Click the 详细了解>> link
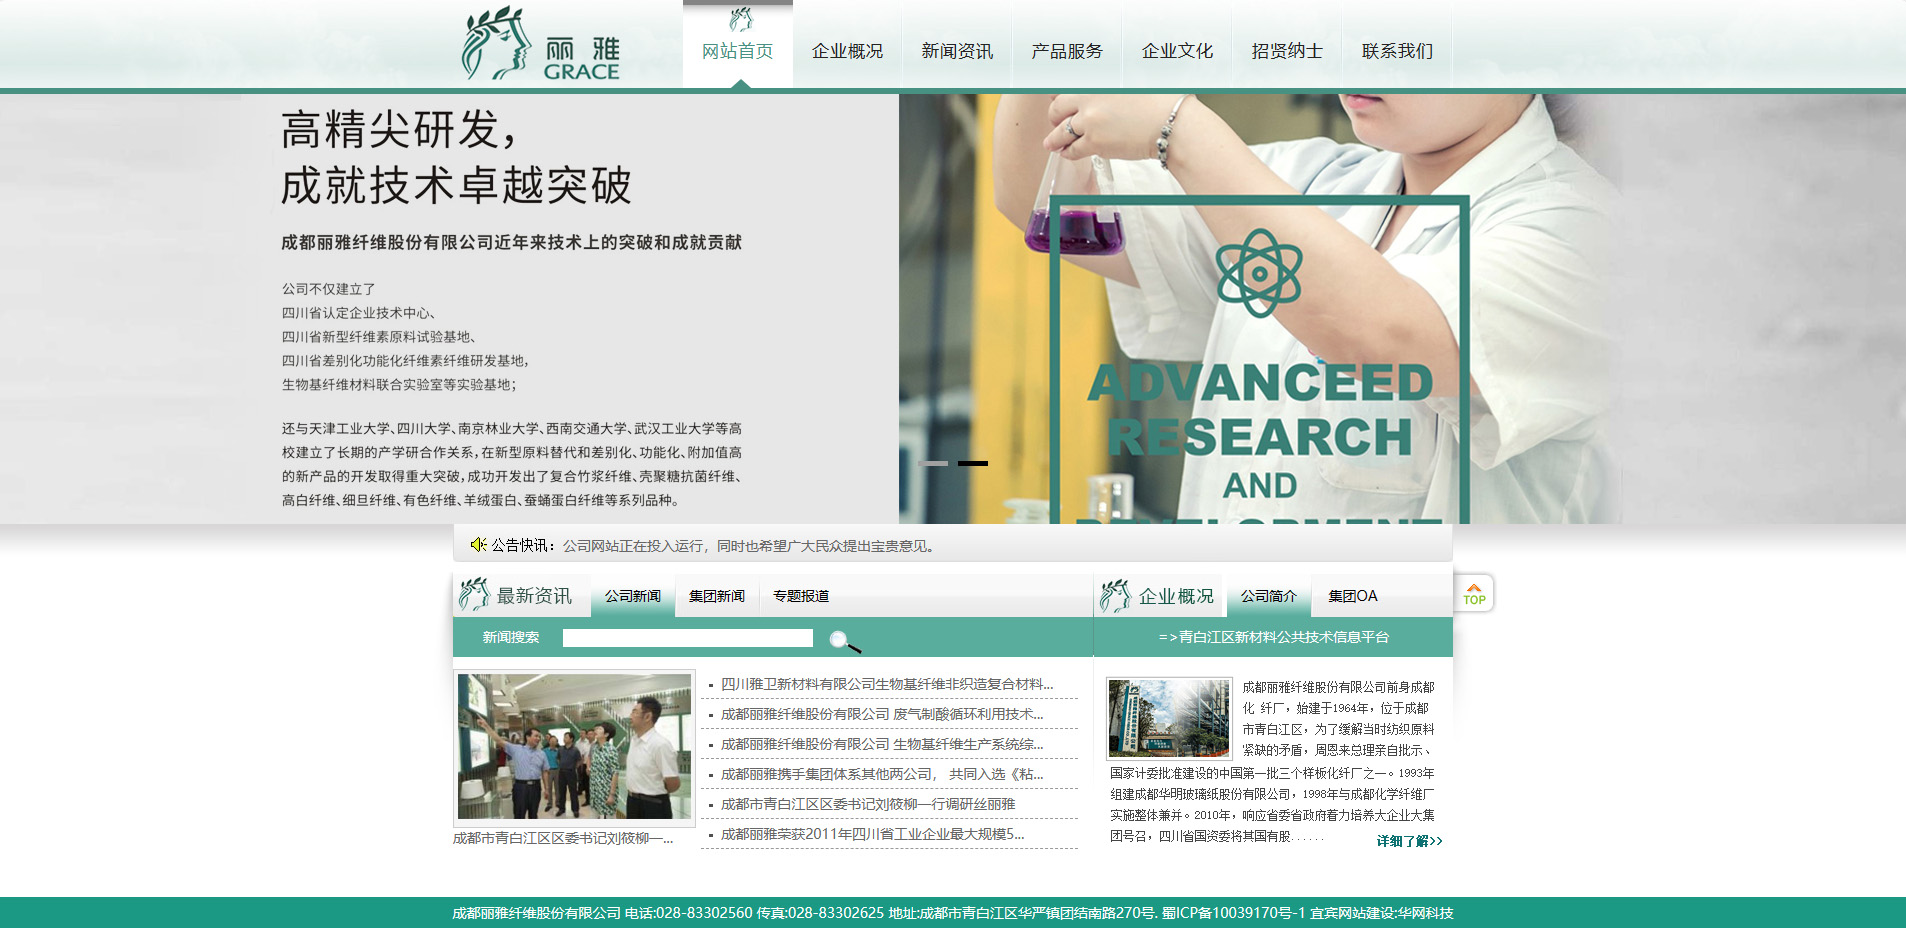The image size is (1906, 928). coord(1409,841)
